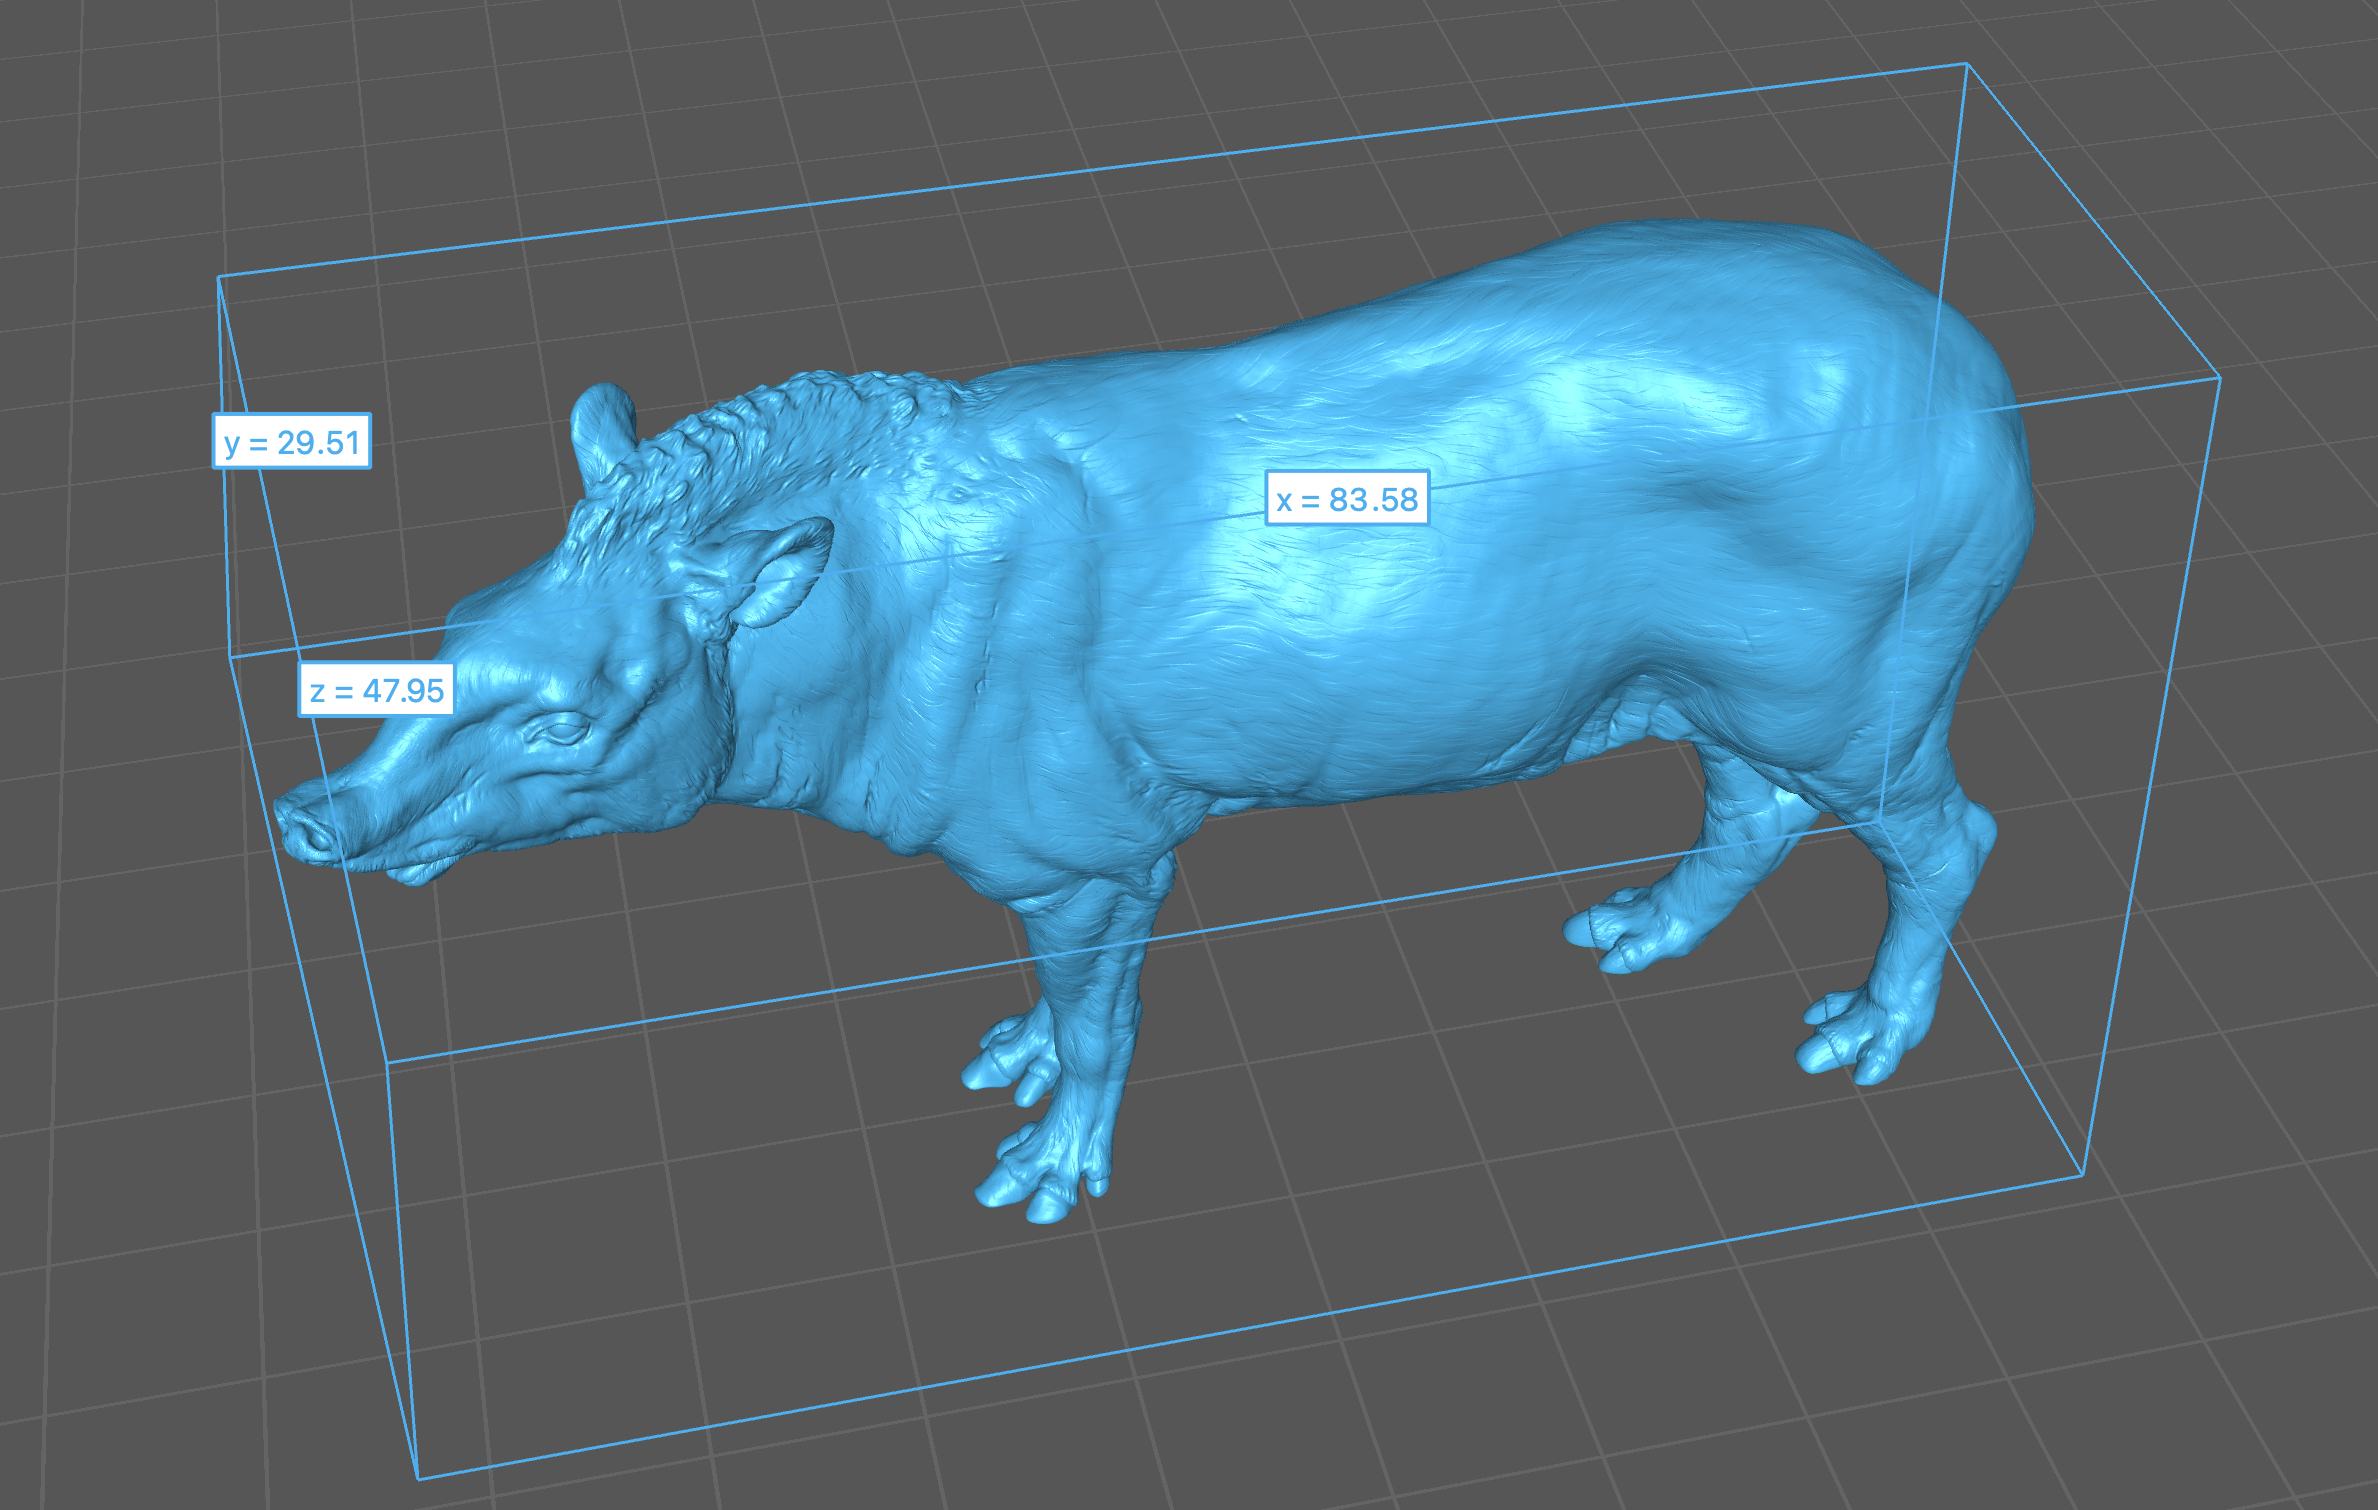Click the y = 29.51 dimension label
This screenshot has width=2378, height=1510.
(x=292, y=442)
